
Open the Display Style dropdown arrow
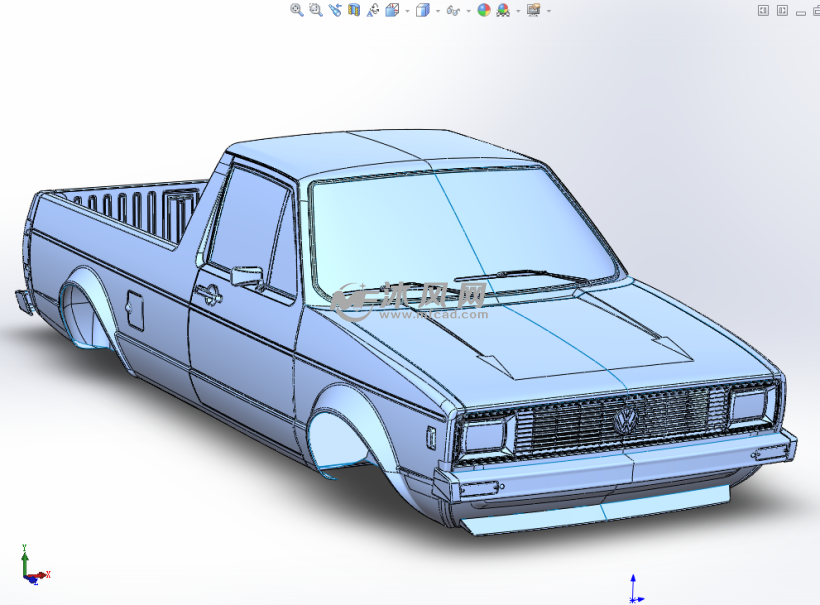pos(438,11)
